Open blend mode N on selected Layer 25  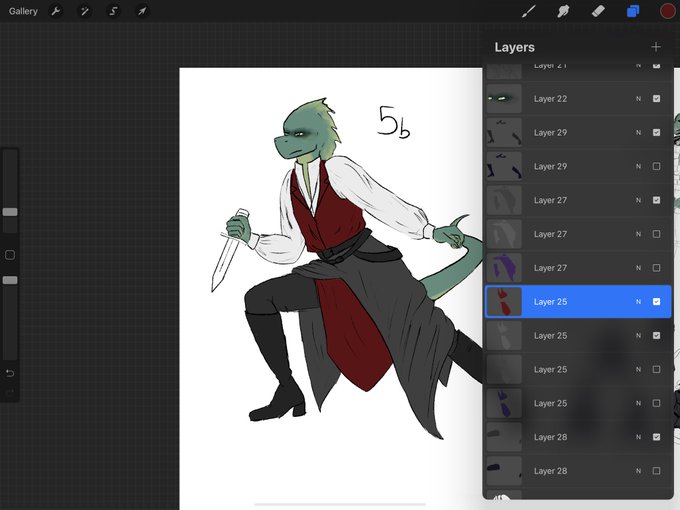(x=638, y=302)
